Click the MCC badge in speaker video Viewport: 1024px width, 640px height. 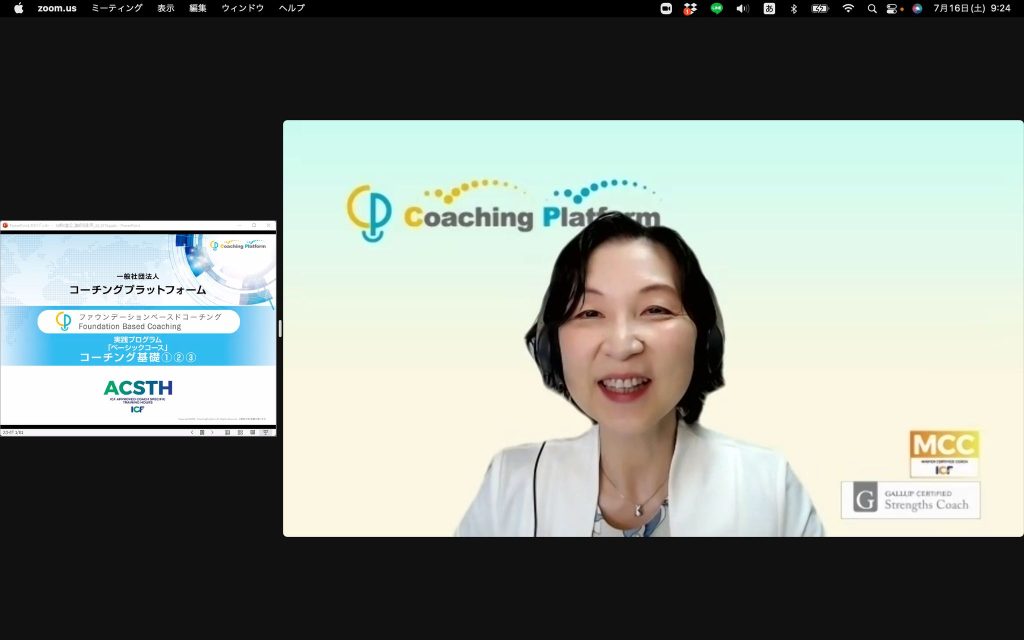[944, 453]
